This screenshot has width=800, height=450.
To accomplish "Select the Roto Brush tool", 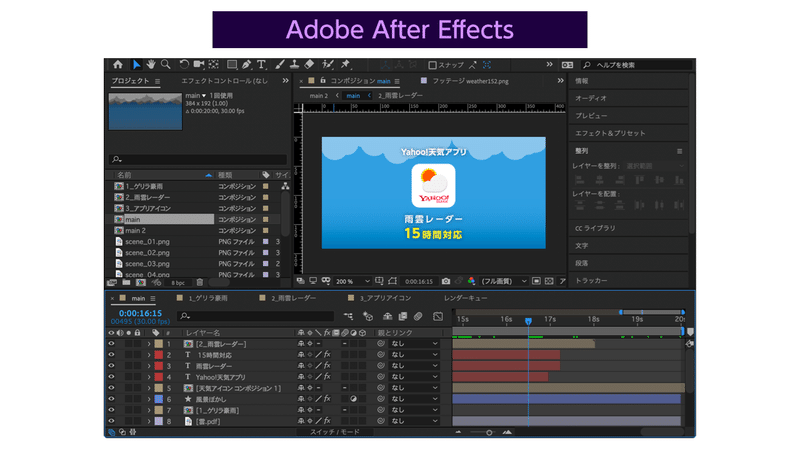I will (328, 64).
